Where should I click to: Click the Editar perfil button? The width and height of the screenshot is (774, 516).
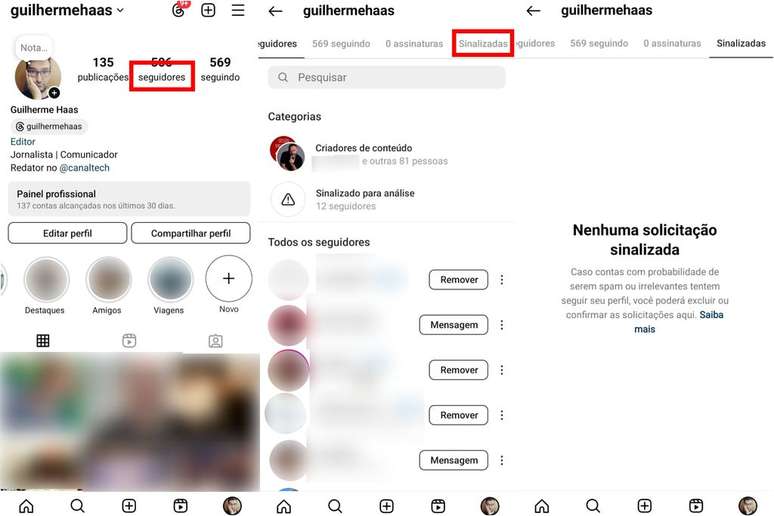[x=68, y=233]
